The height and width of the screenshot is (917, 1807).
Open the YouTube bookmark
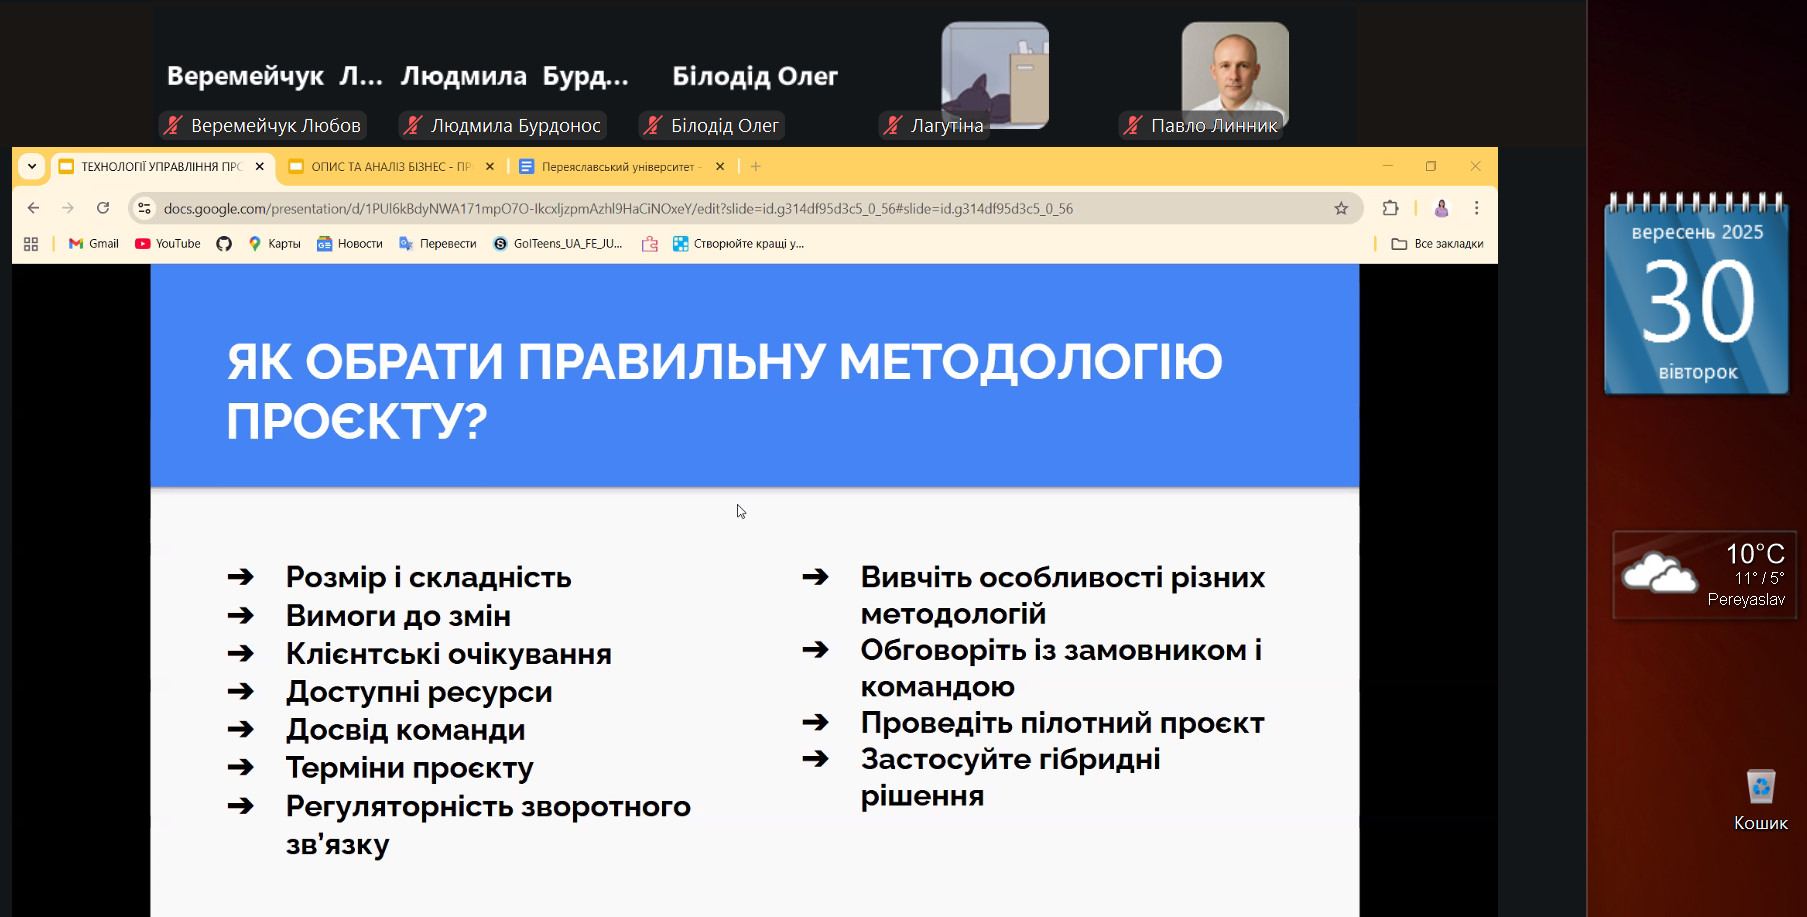[x=168, y=244]
